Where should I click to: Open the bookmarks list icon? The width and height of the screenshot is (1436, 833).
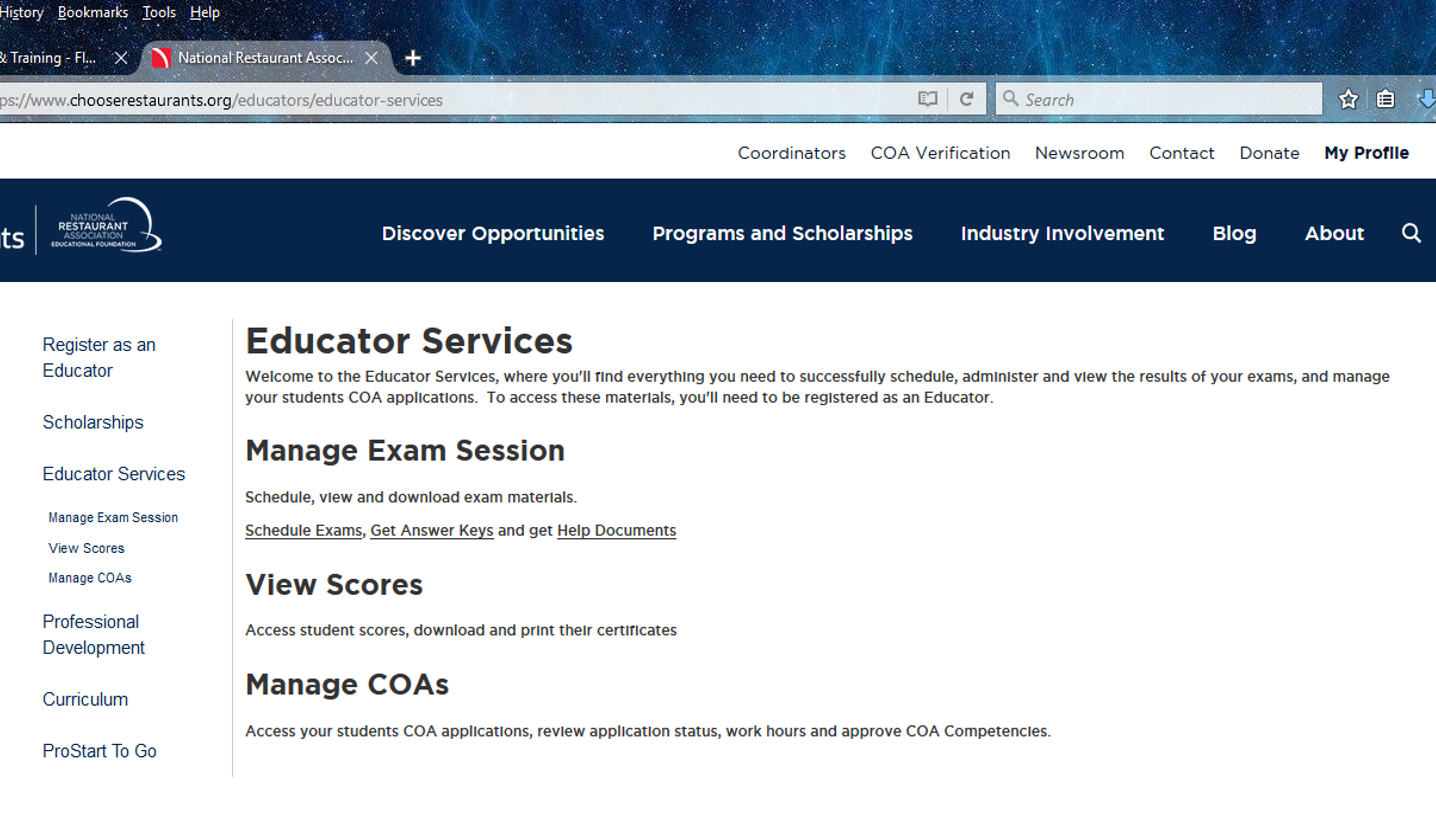1385,99
